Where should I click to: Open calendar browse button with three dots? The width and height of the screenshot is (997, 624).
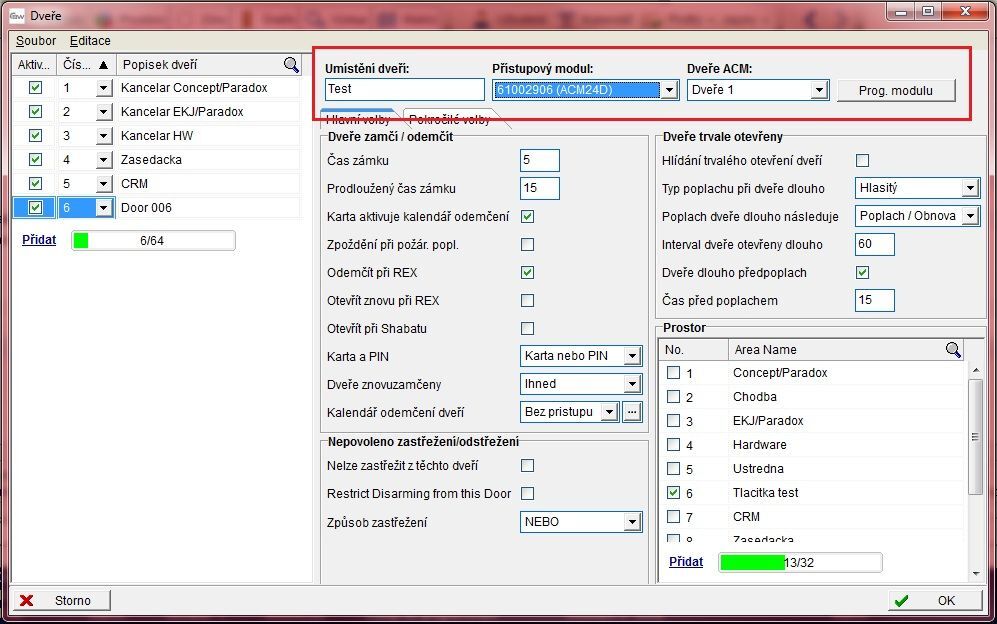point(631,412)
